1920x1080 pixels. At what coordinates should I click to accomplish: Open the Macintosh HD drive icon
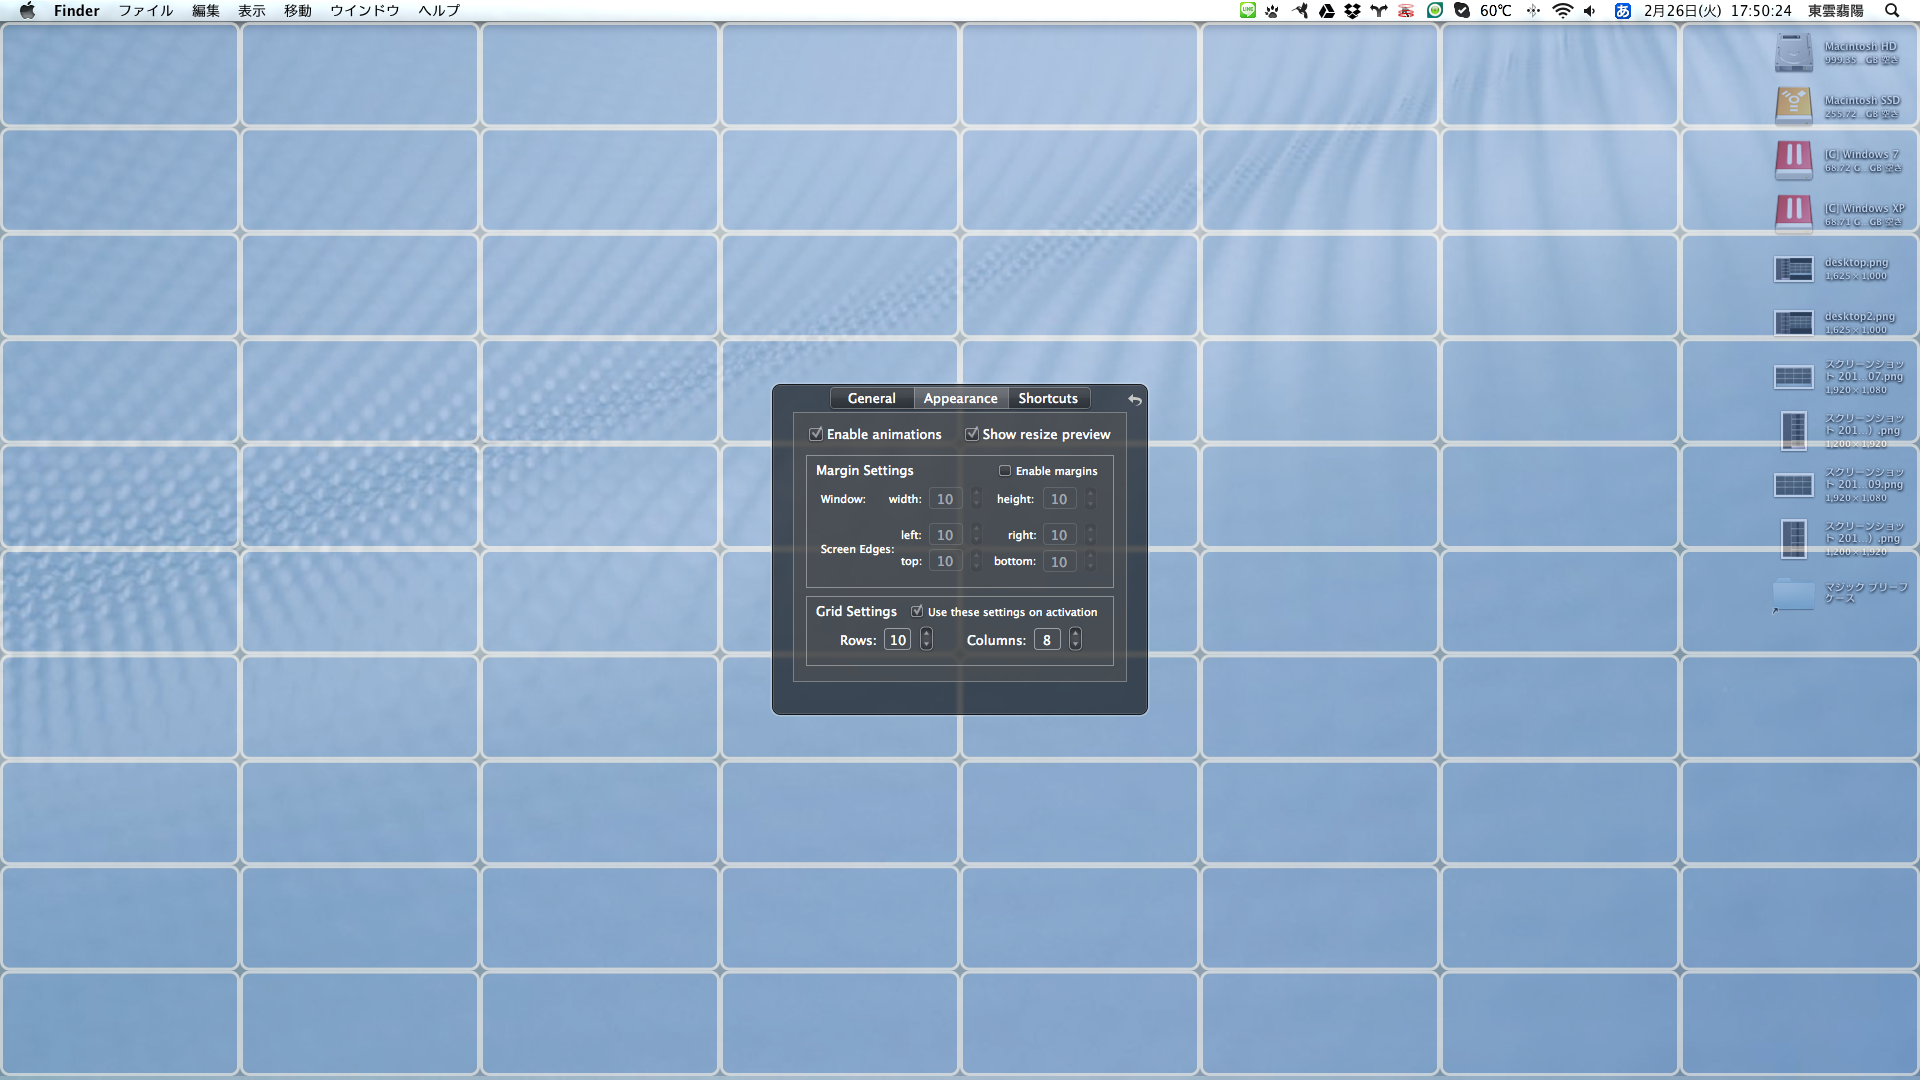pos(1793,53)
